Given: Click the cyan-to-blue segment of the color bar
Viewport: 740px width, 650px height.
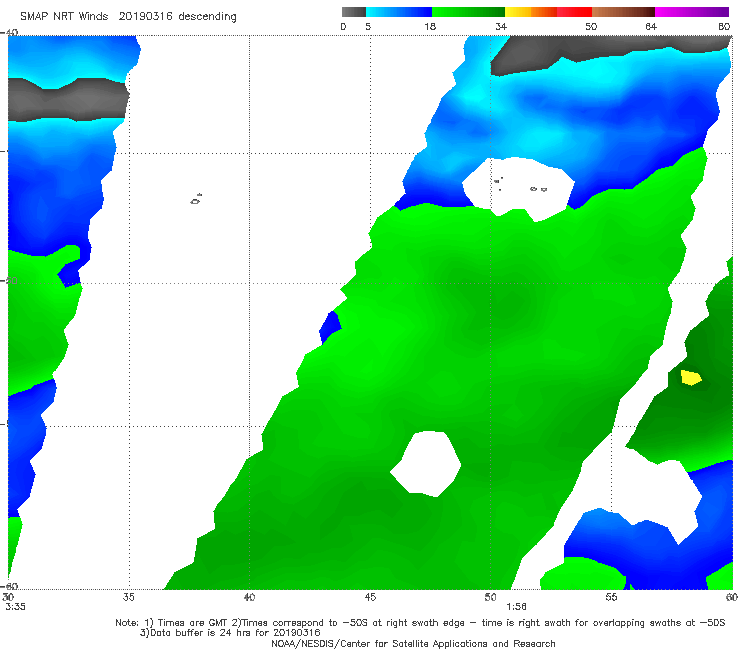Looking at the screenshot, I should [x=399, y=12].
